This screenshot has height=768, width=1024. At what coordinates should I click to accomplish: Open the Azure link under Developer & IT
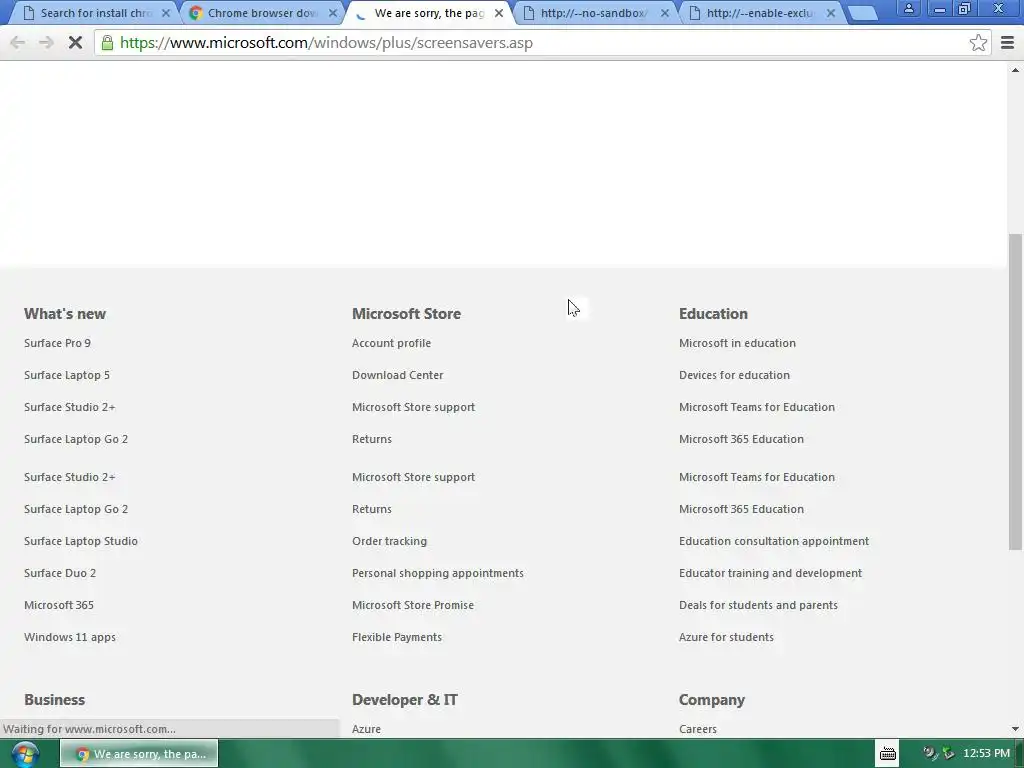[366, 729]
